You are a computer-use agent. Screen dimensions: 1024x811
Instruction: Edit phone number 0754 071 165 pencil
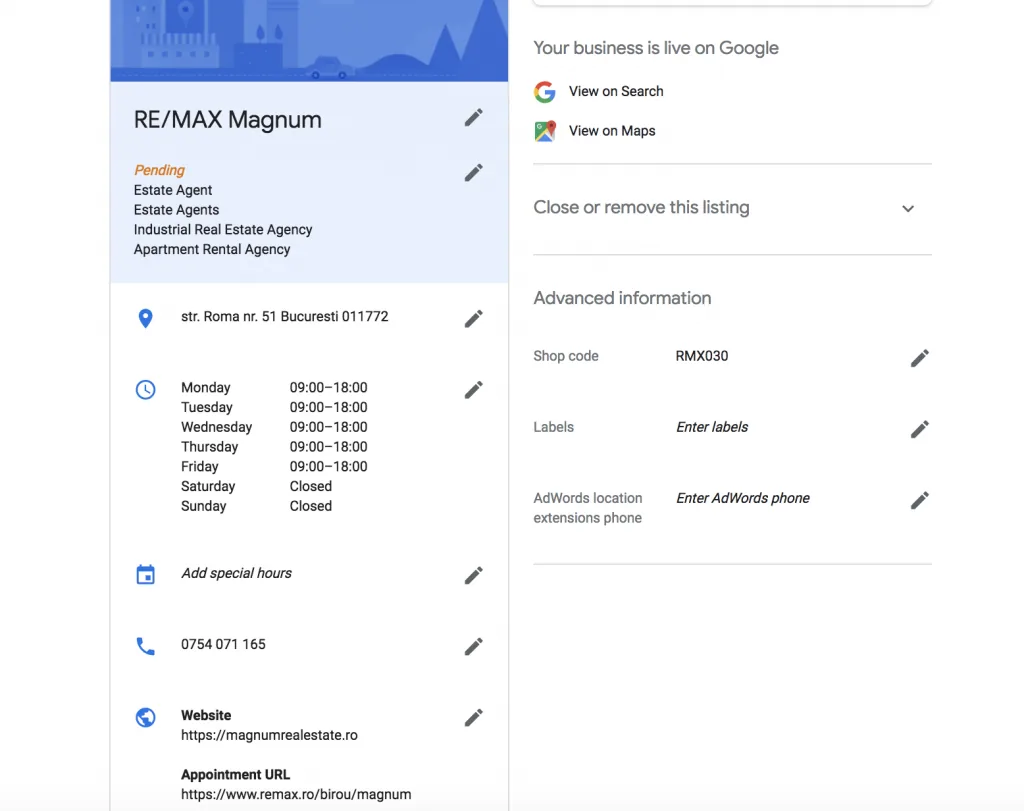[x=473, y=646]
